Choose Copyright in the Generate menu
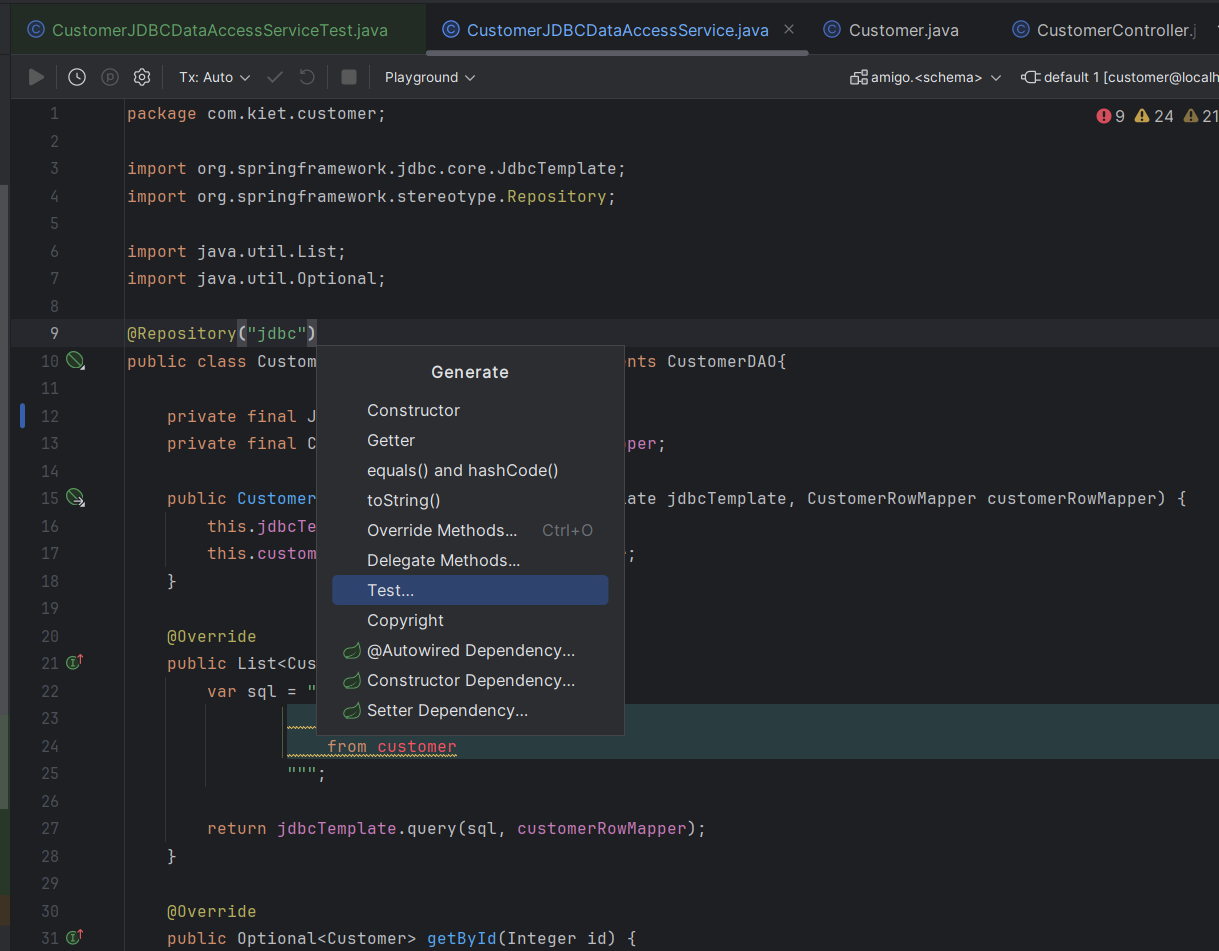 tap(470, 620)
